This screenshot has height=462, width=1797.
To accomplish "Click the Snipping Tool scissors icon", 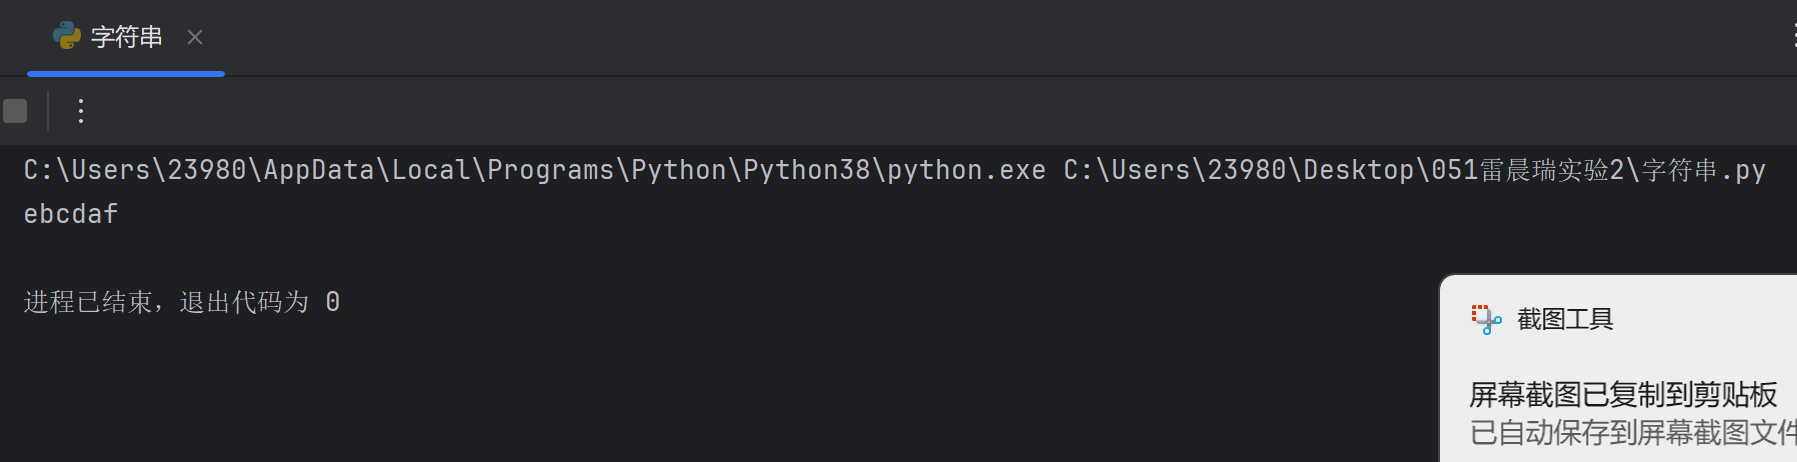I will click(1485, 319).
